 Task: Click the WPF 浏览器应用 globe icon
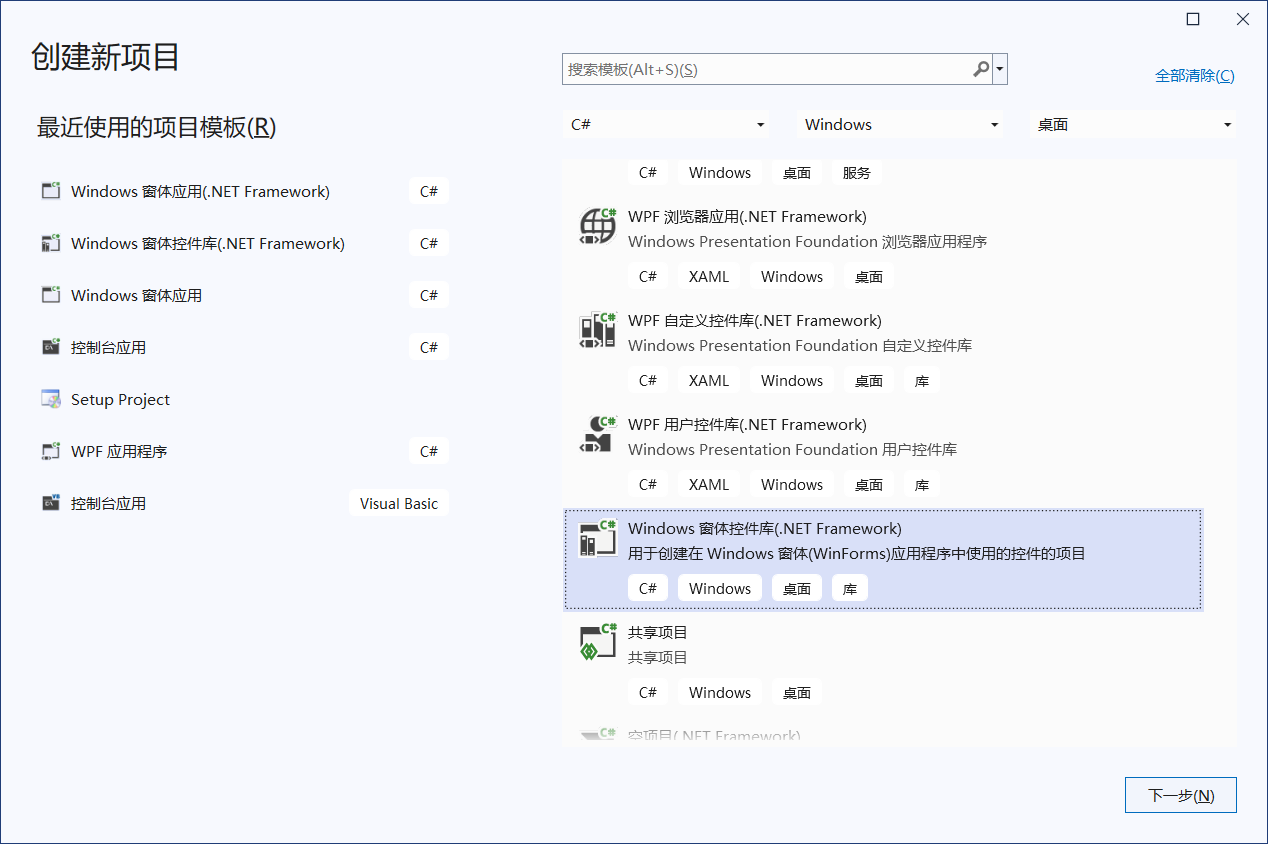click(598, 226)
